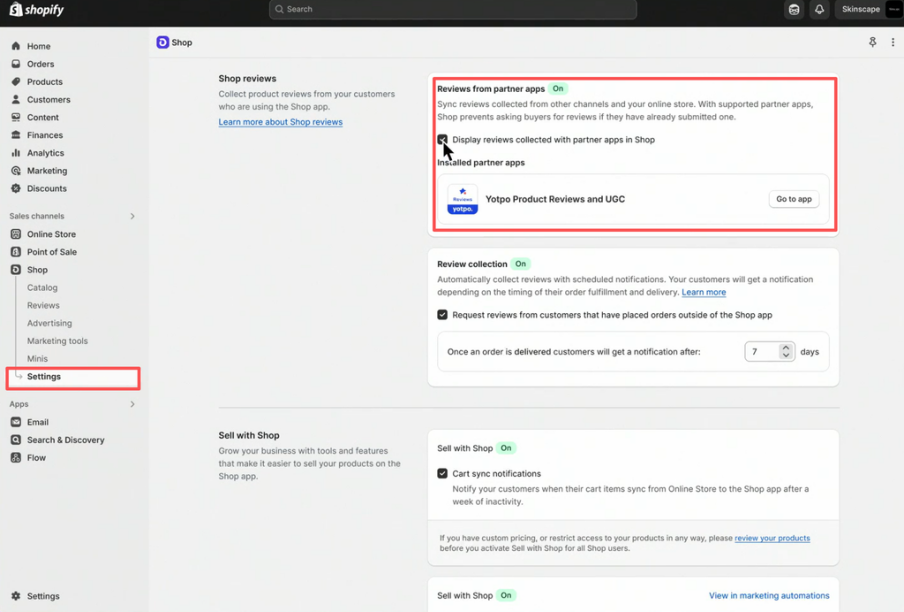The width and height of the screenshot is (904, 612).
Task: Disable Cart sync notifications checkbox
Action: coord(442,474)
